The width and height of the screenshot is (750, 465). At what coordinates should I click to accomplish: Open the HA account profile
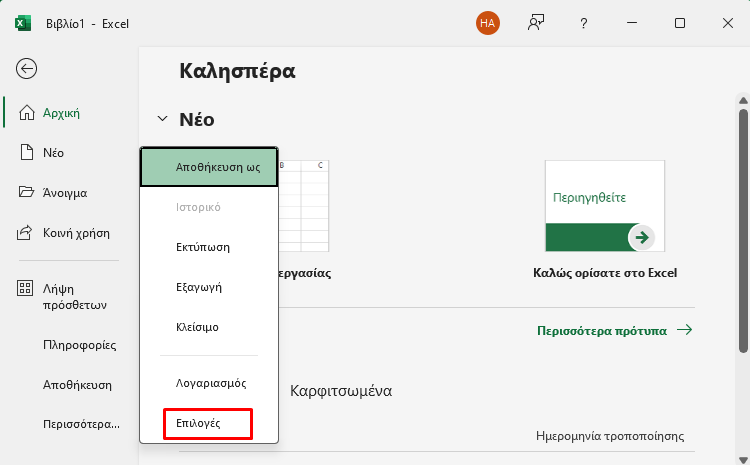(487, 23)
